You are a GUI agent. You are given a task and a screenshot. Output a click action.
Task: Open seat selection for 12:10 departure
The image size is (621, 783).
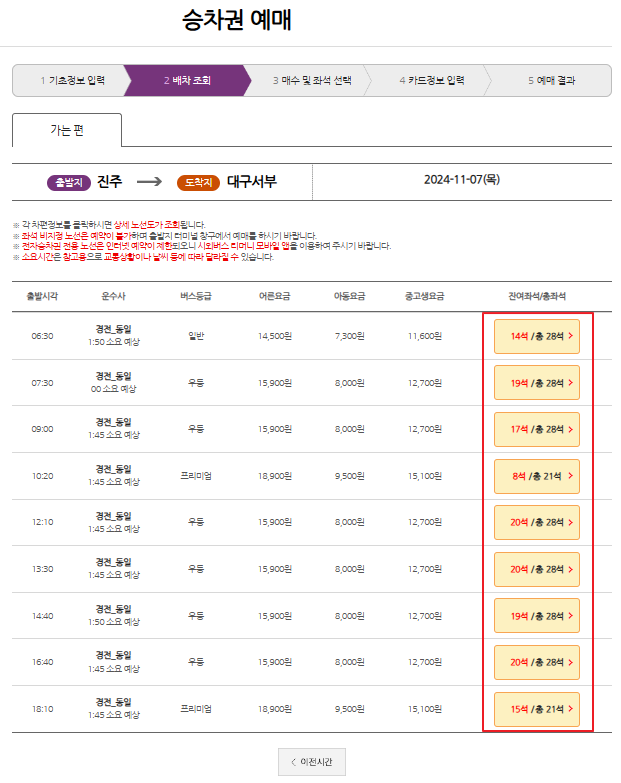click(537, 522)
